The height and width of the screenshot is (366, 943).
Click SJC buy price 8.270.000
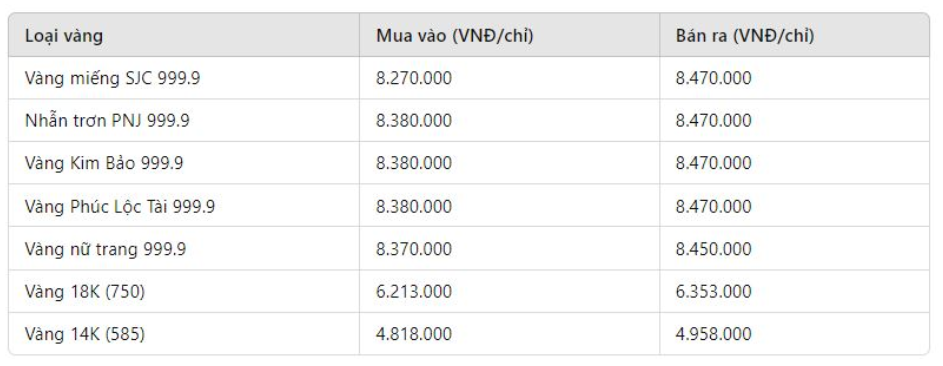(414, 78)
